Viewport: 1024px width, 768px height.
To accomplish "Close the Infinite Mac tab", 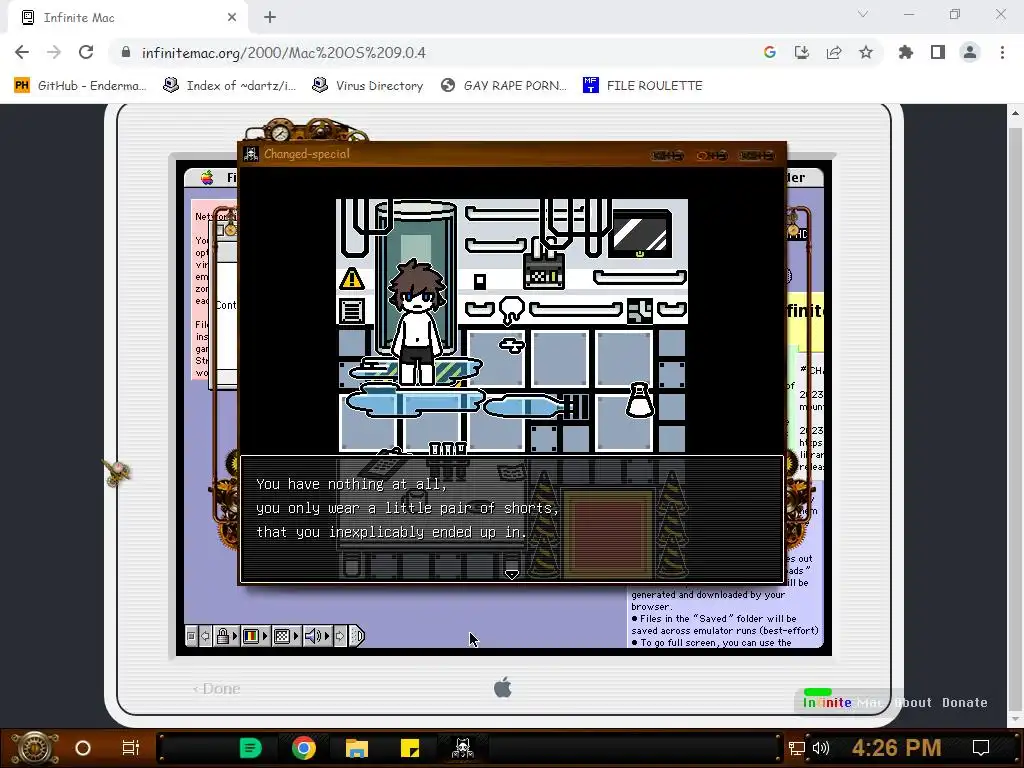I will pyautogui.click(x=232, y=18).
